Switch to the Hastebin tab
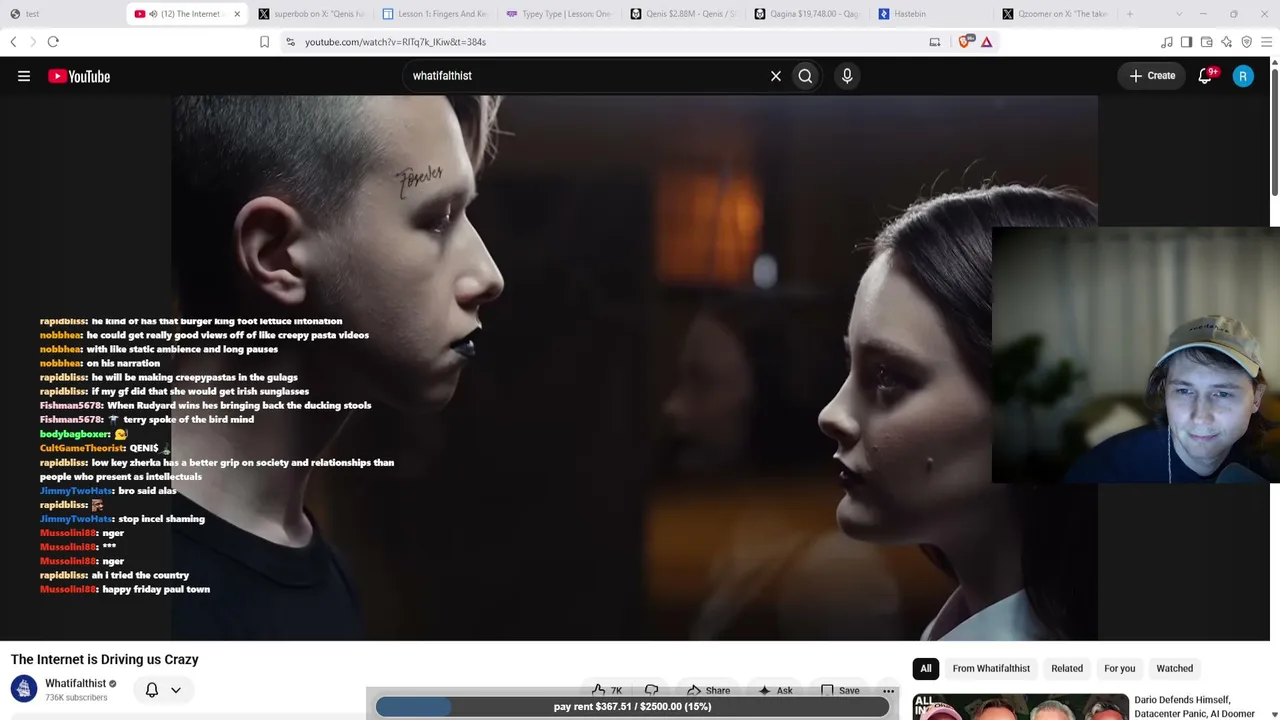Screen dimensions: 1280x720 930,14
